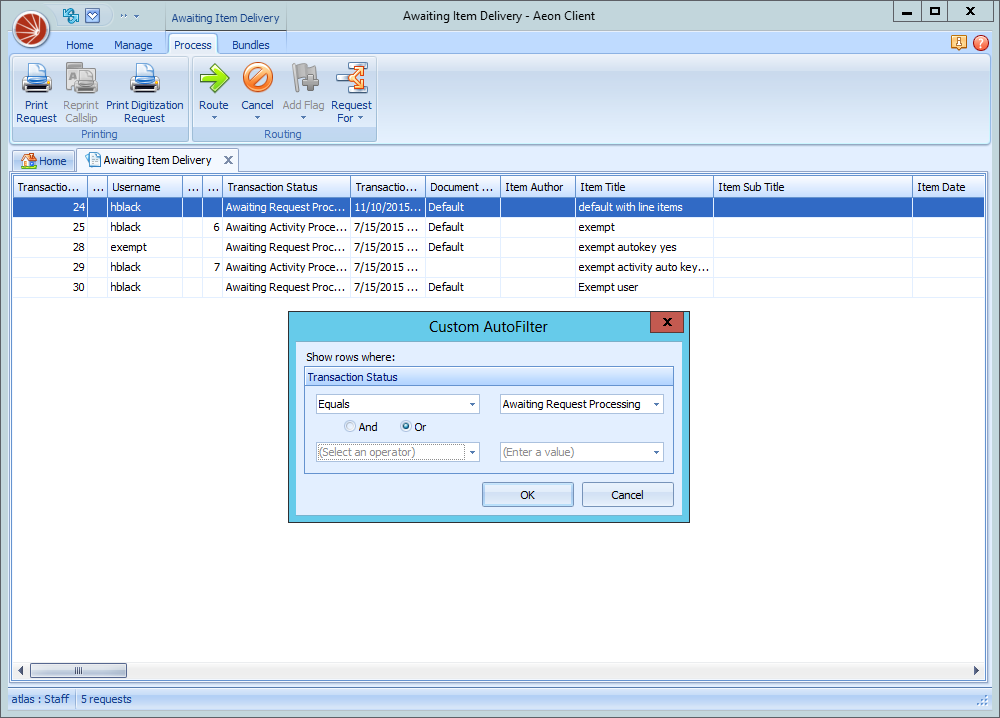The height and width of the screenshot is (718, 1000).
Task: Open the Aeon application menu orb
Action: coord(31,29)
